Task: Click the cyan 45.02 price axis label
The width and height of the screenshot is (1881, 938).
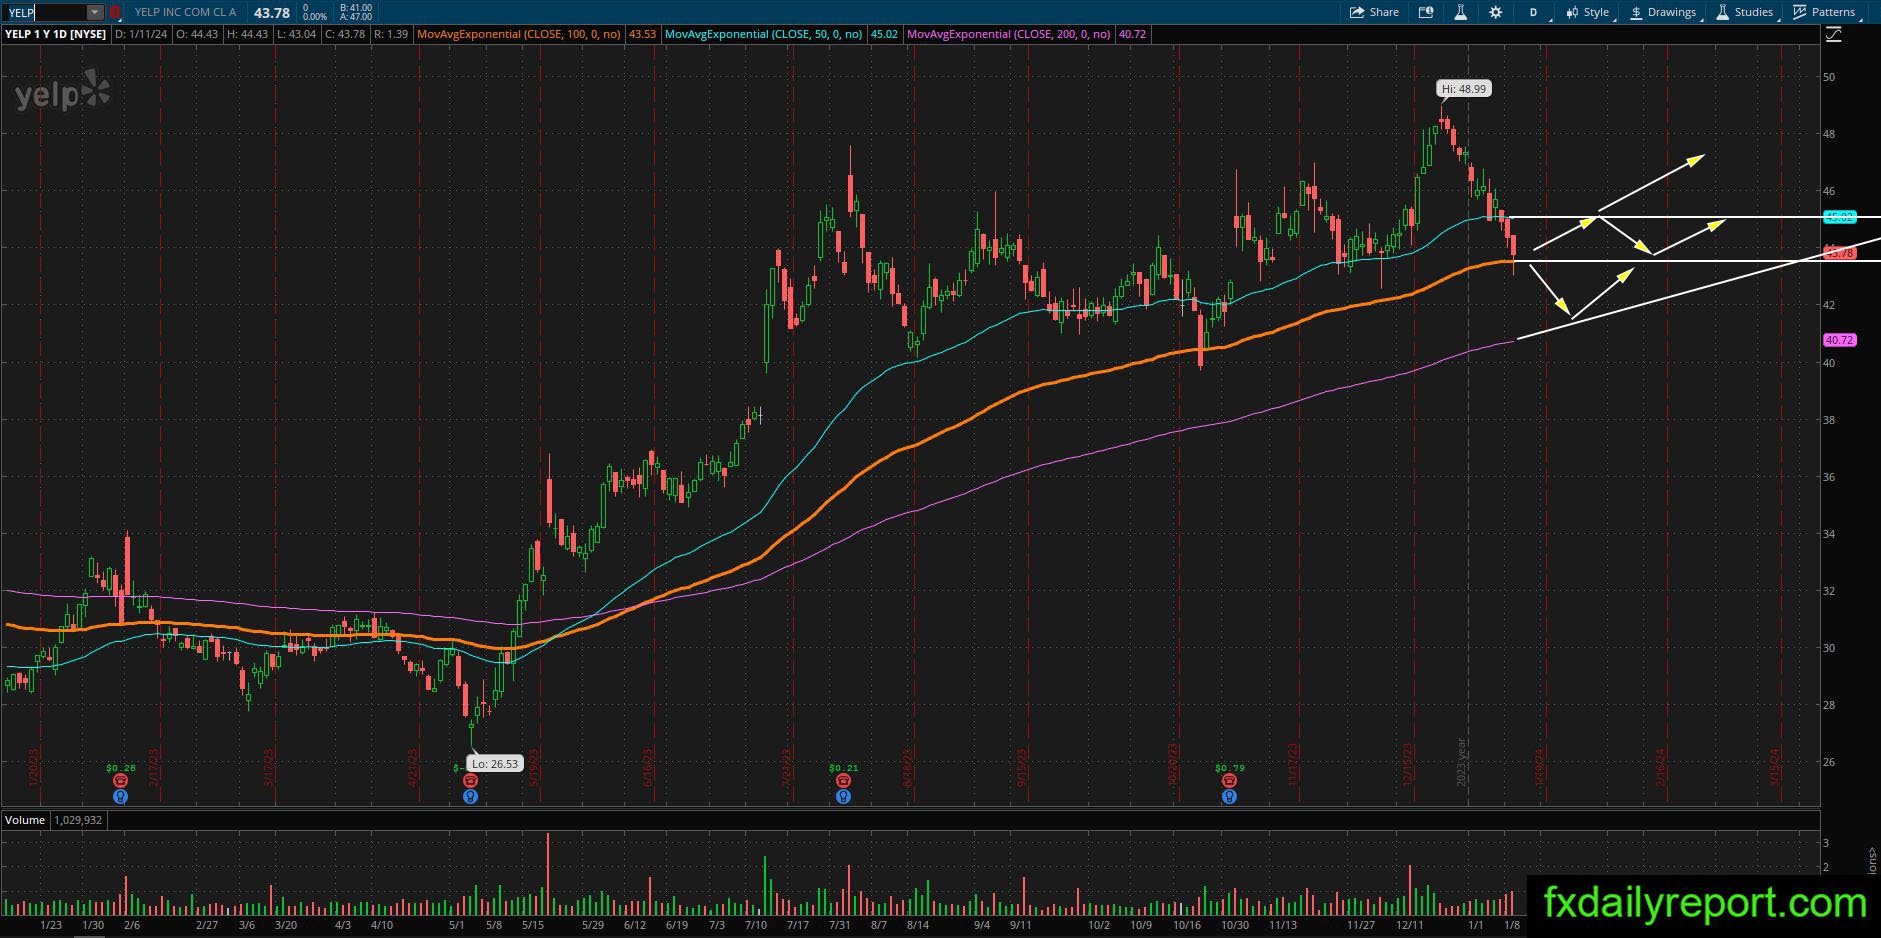Action: tap(1839, 217)
